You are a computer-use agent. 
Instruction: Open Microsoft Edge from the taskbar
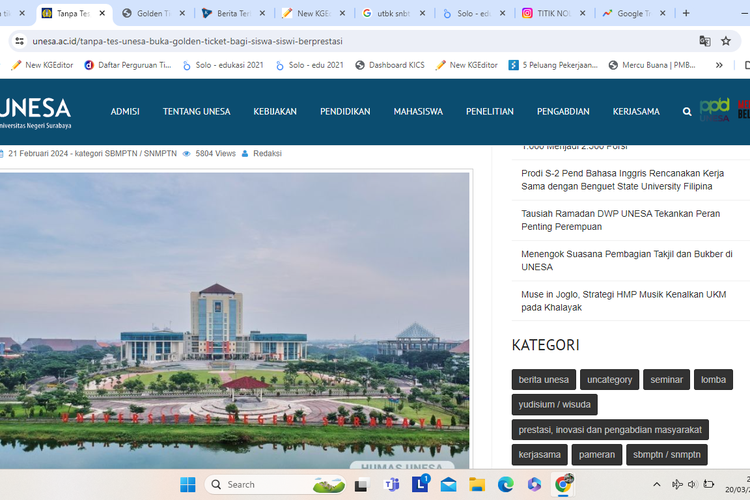[506, 485]
